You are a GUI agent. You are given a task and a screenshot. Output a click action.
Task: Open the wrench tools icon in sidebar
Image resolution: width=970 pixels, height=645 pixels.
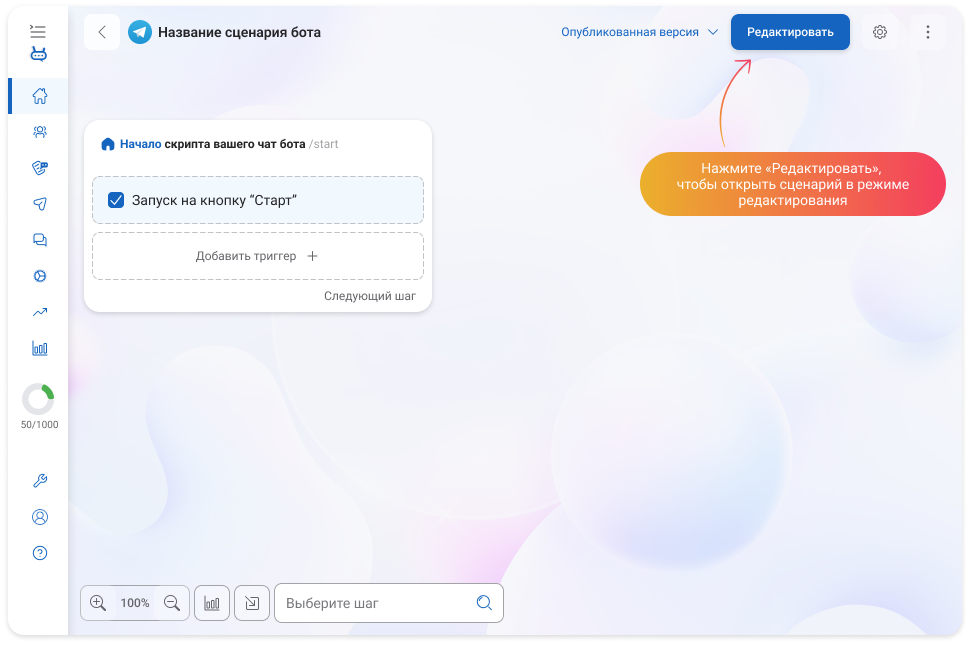point(40,481)
